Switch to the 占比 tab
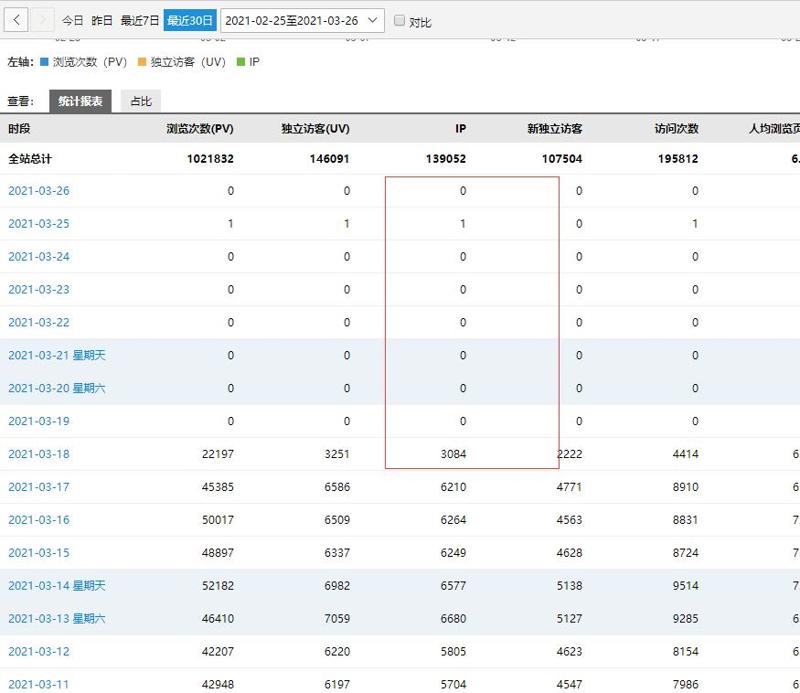Viewport: 800px width, 693px height. coord(141,101)
